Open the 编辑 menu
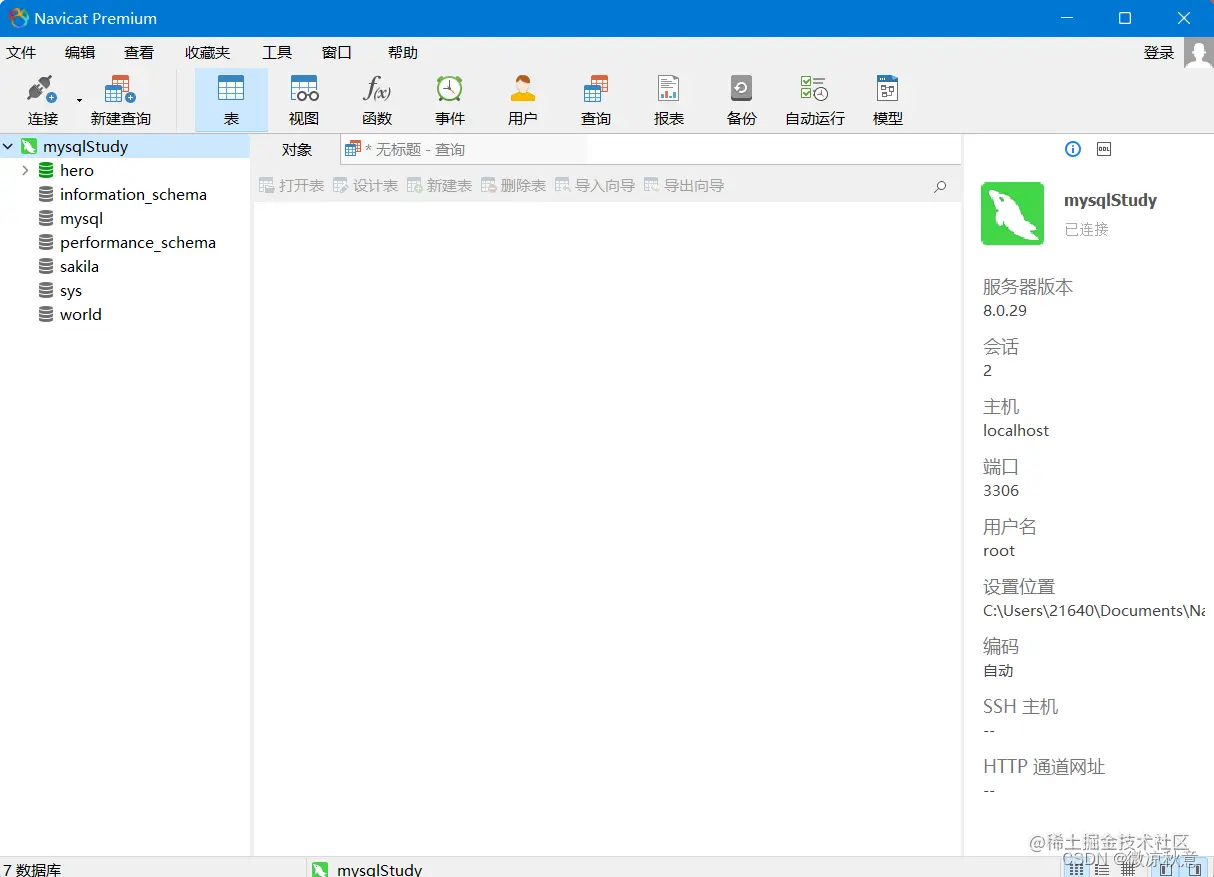Image resolution: width=1214 pixels, height=877 pixels. point(80,53)
